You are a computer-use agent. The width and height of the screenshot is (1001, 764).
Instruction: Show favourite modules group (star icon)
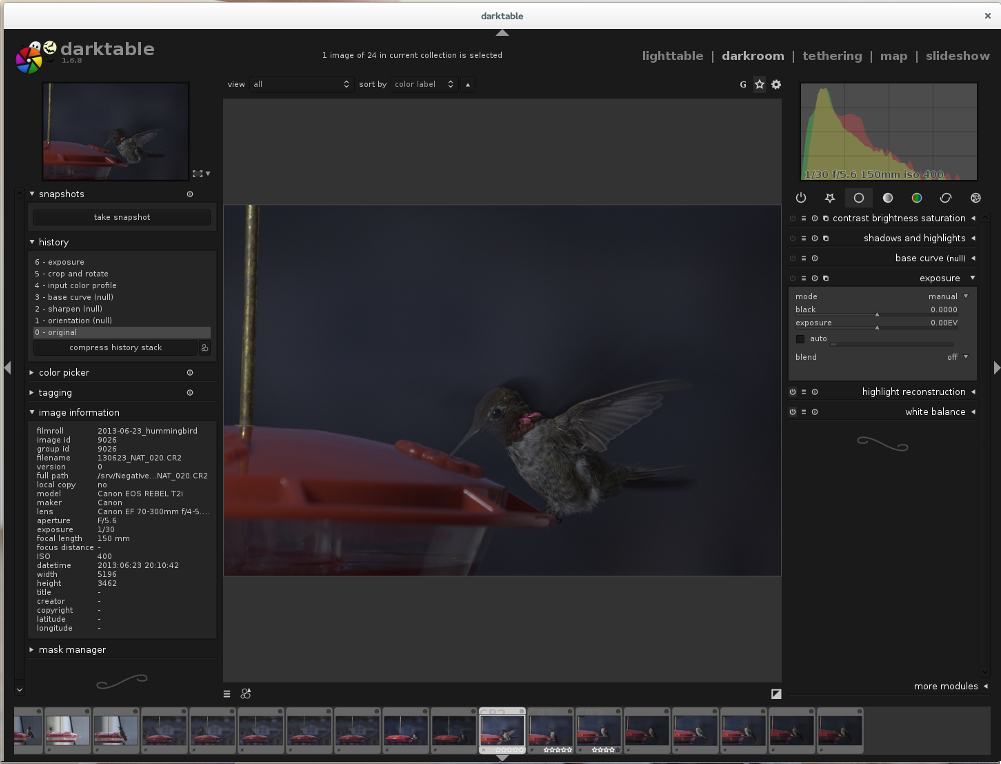coord(829,198)
